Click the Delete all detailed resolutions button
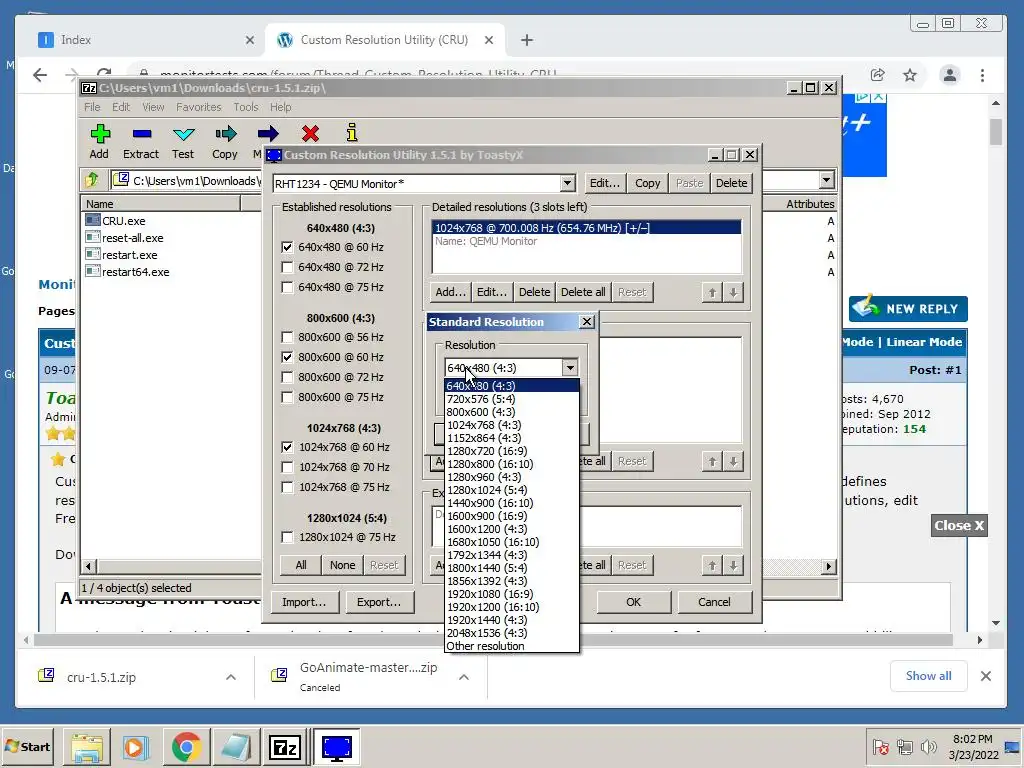 [583, 293]
